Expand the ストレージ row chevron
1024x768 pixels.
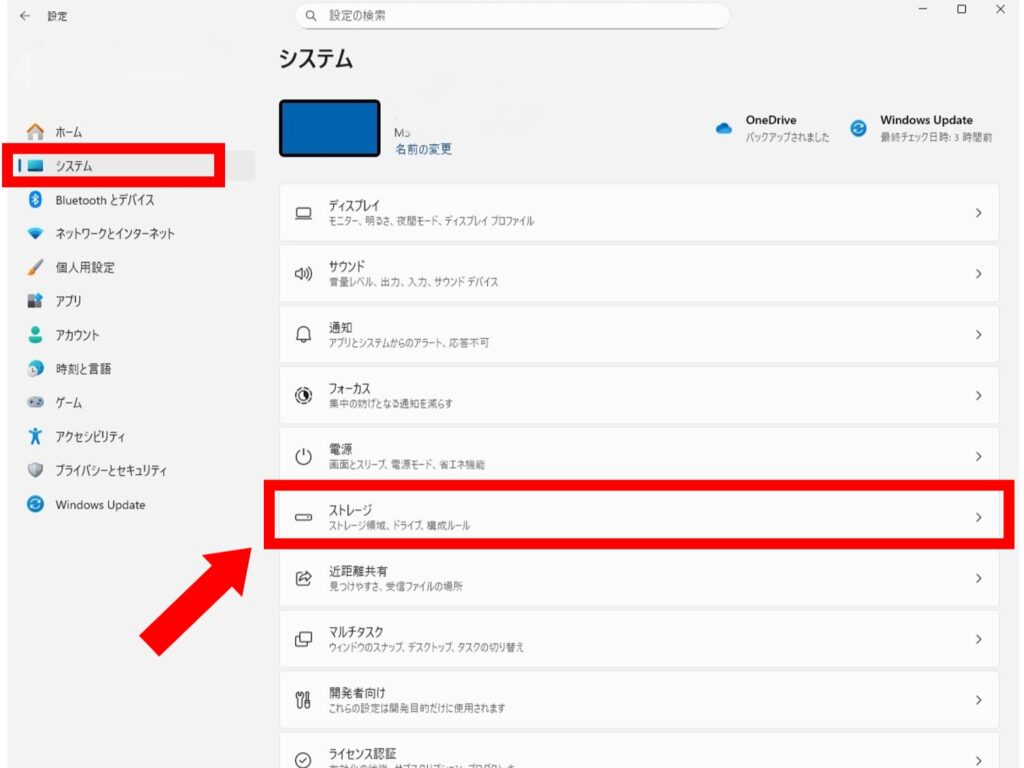pos(978,517)
